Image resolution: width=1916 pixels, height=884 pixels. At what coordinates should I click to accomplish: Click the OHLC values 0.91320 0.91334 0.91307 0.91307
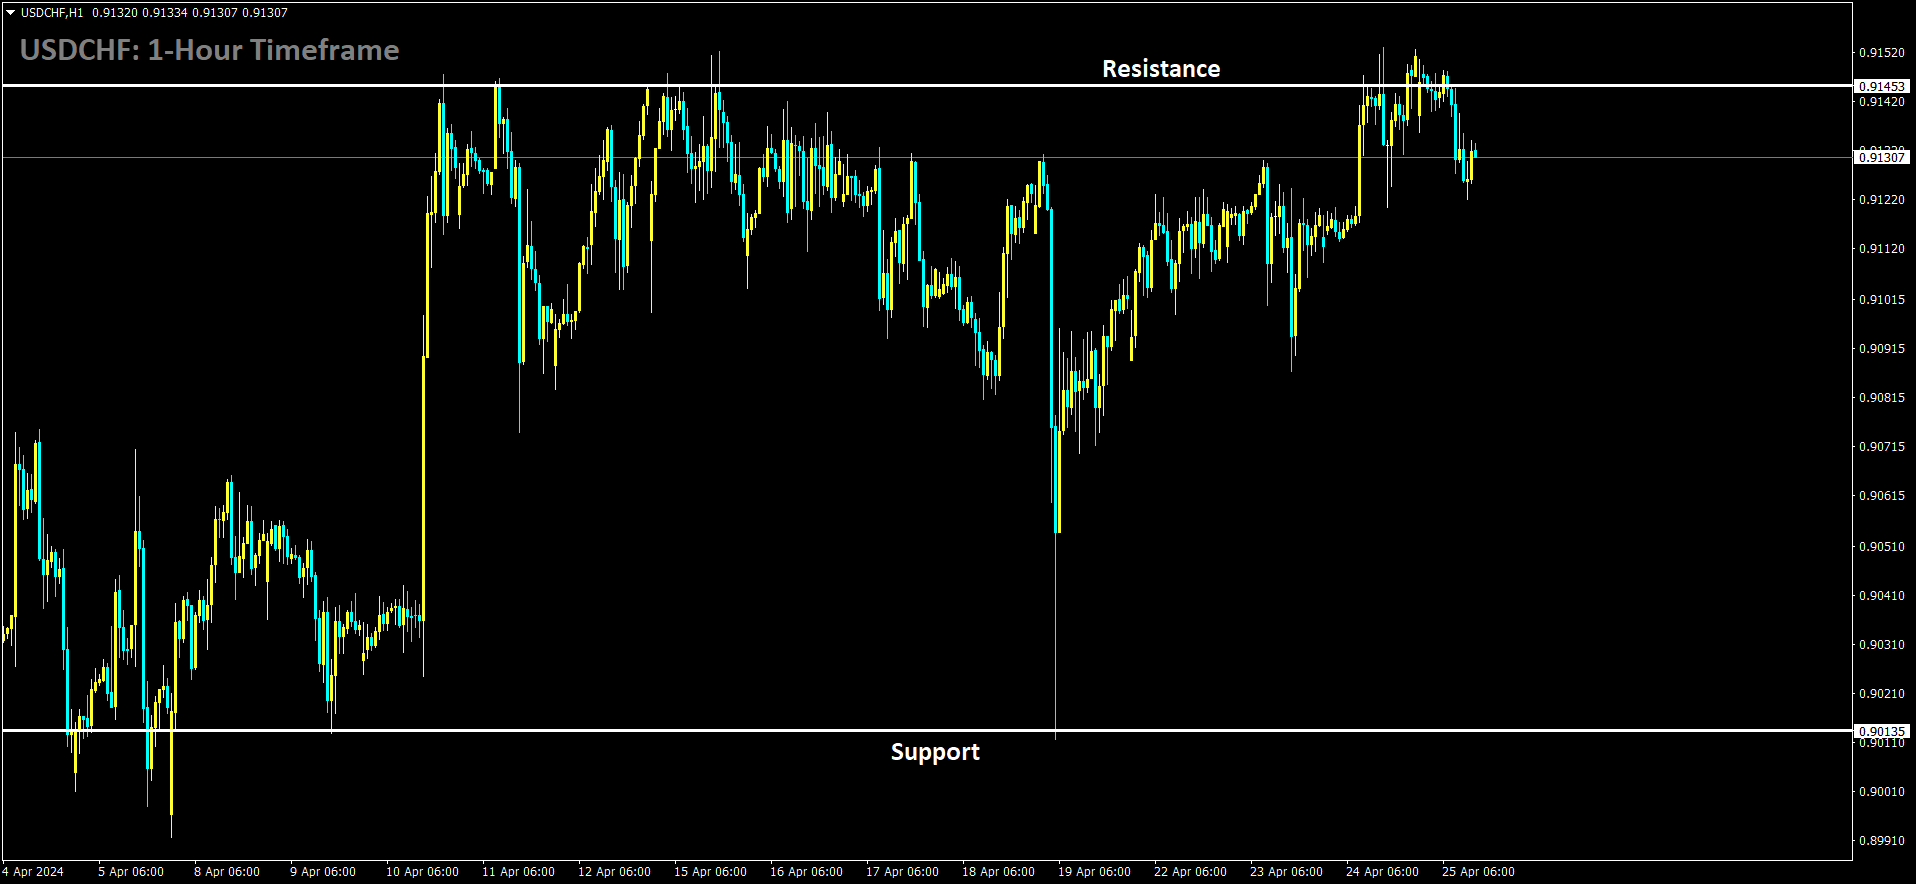190,13
